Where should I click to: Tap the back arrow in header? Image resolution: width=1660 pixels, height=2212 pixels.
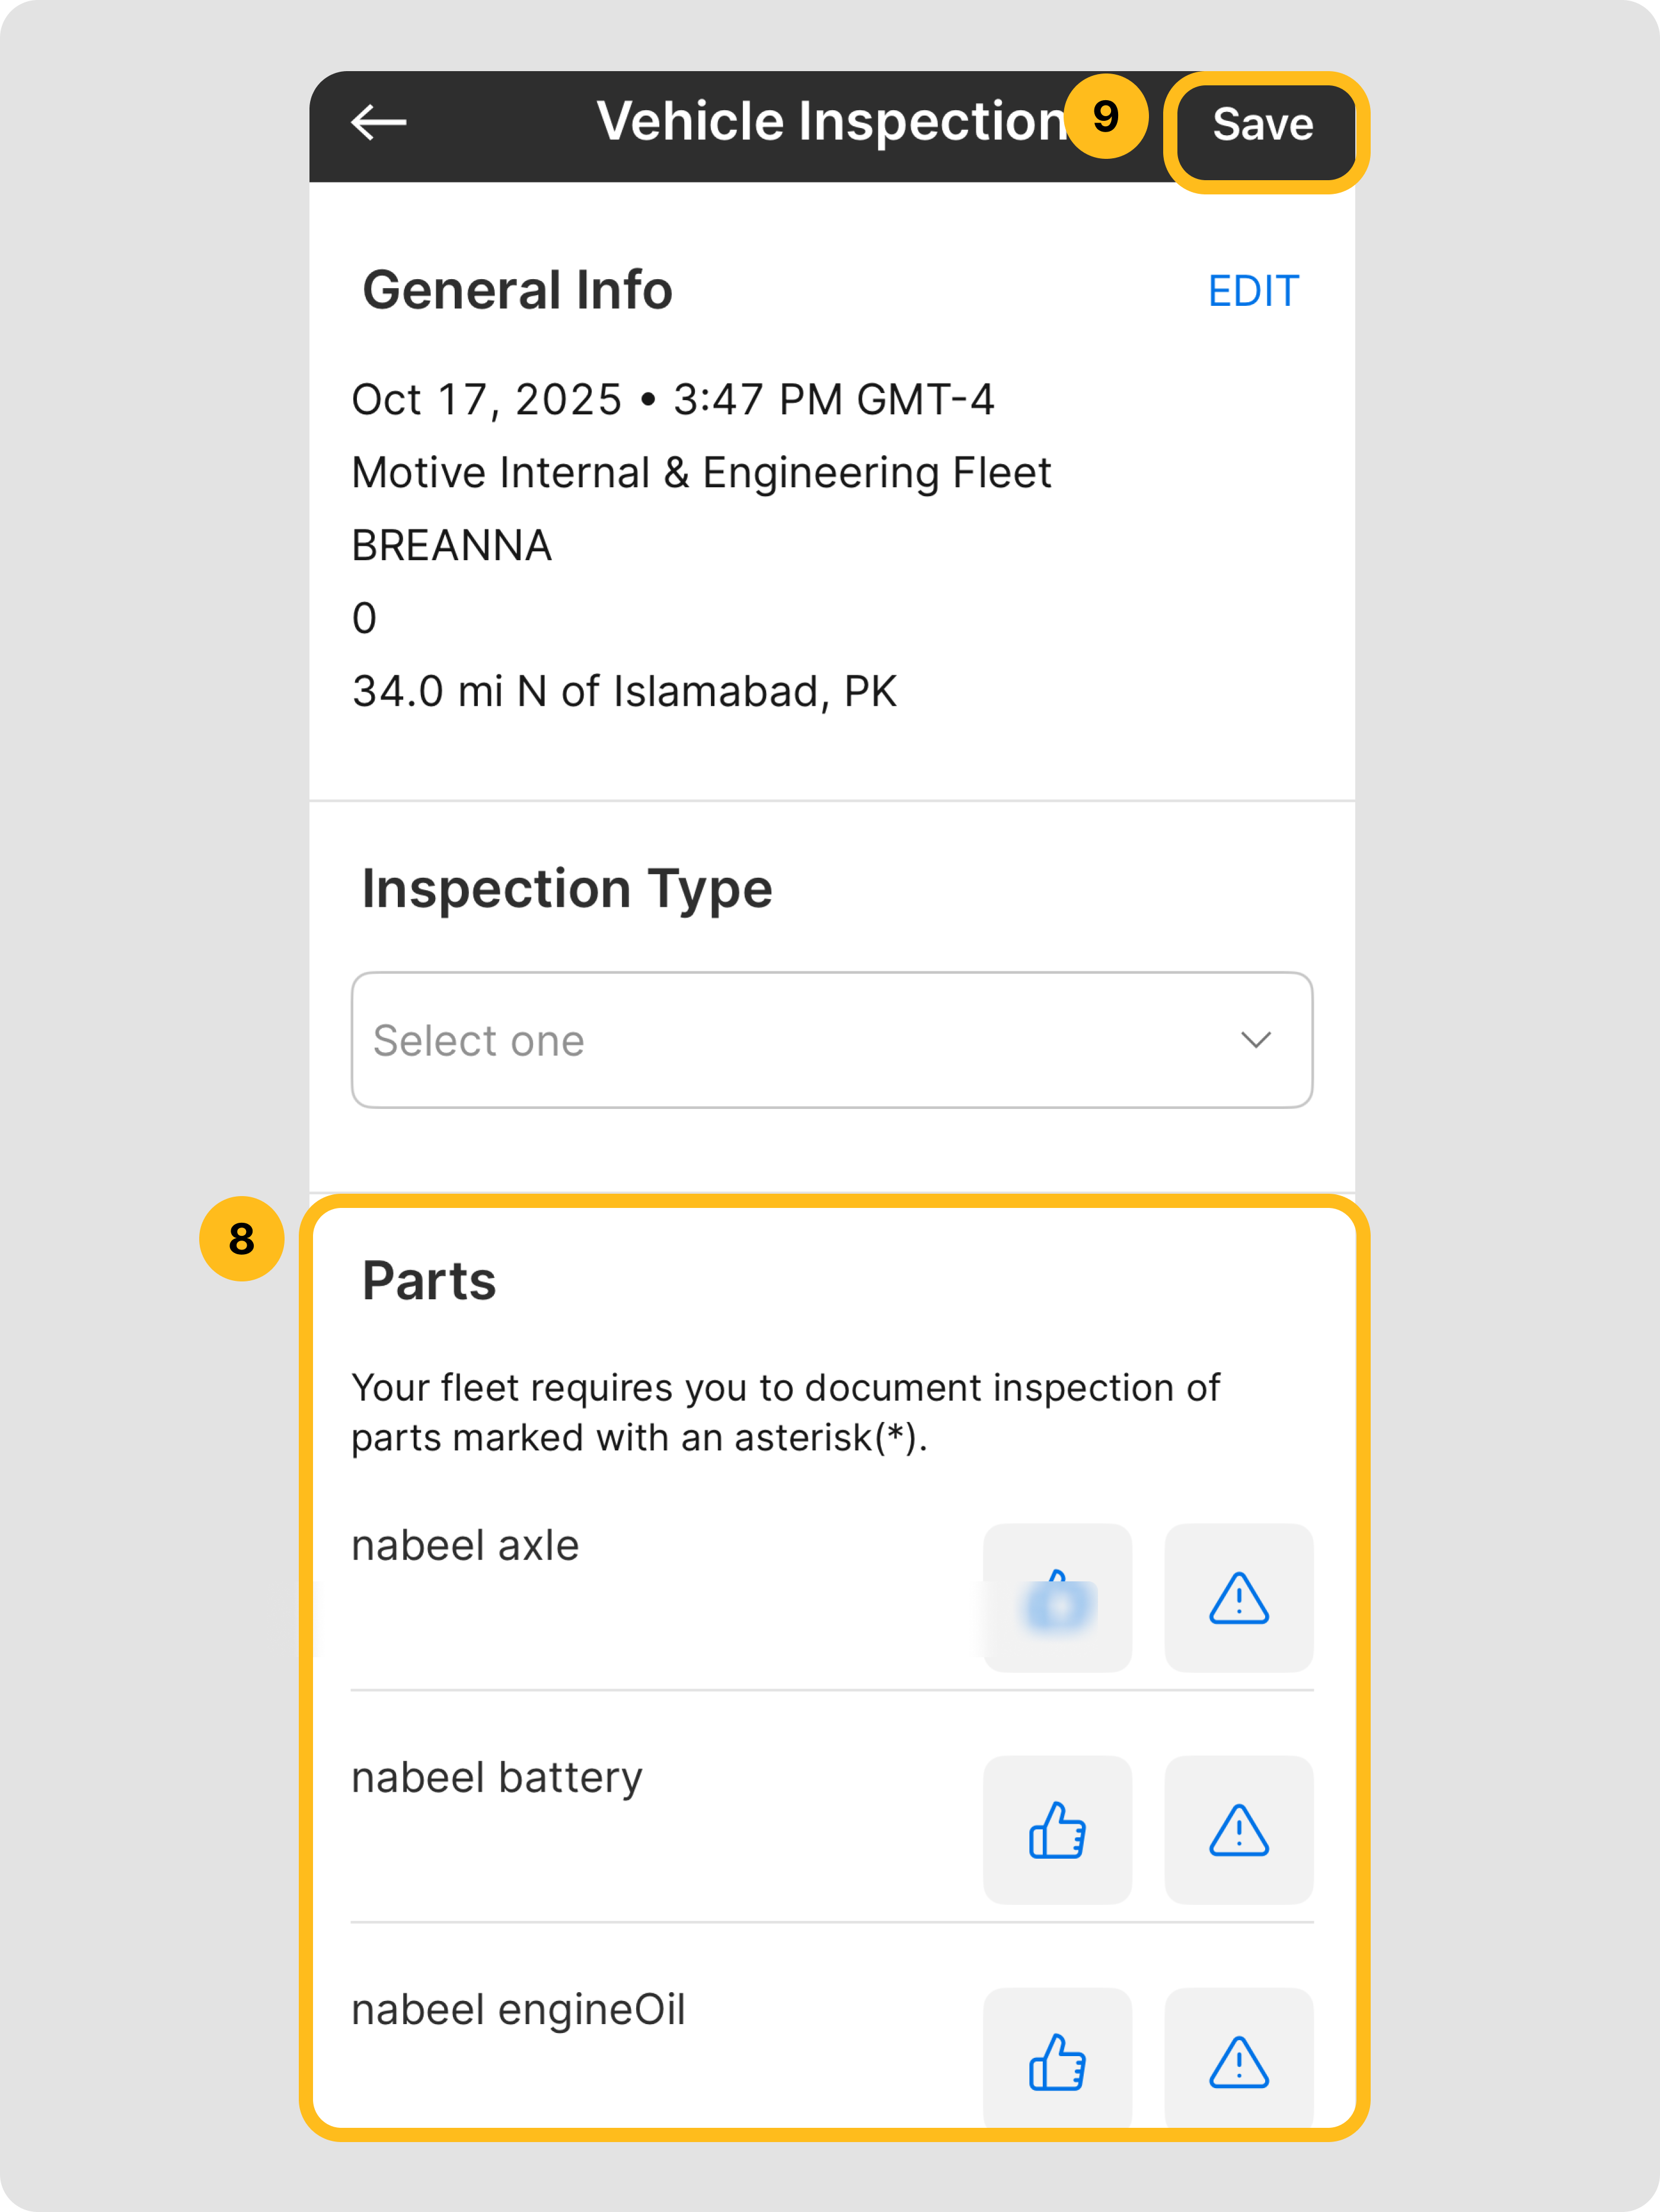pyautogui.click(x=379, y=123)
